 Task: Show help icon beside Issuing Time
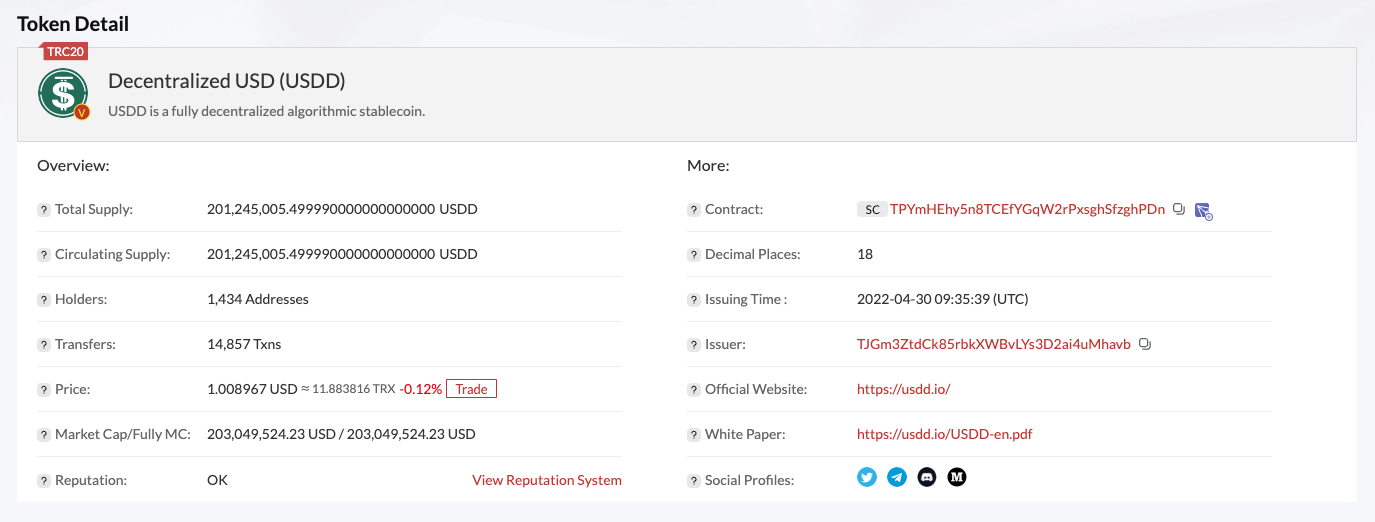pos(694,300)
